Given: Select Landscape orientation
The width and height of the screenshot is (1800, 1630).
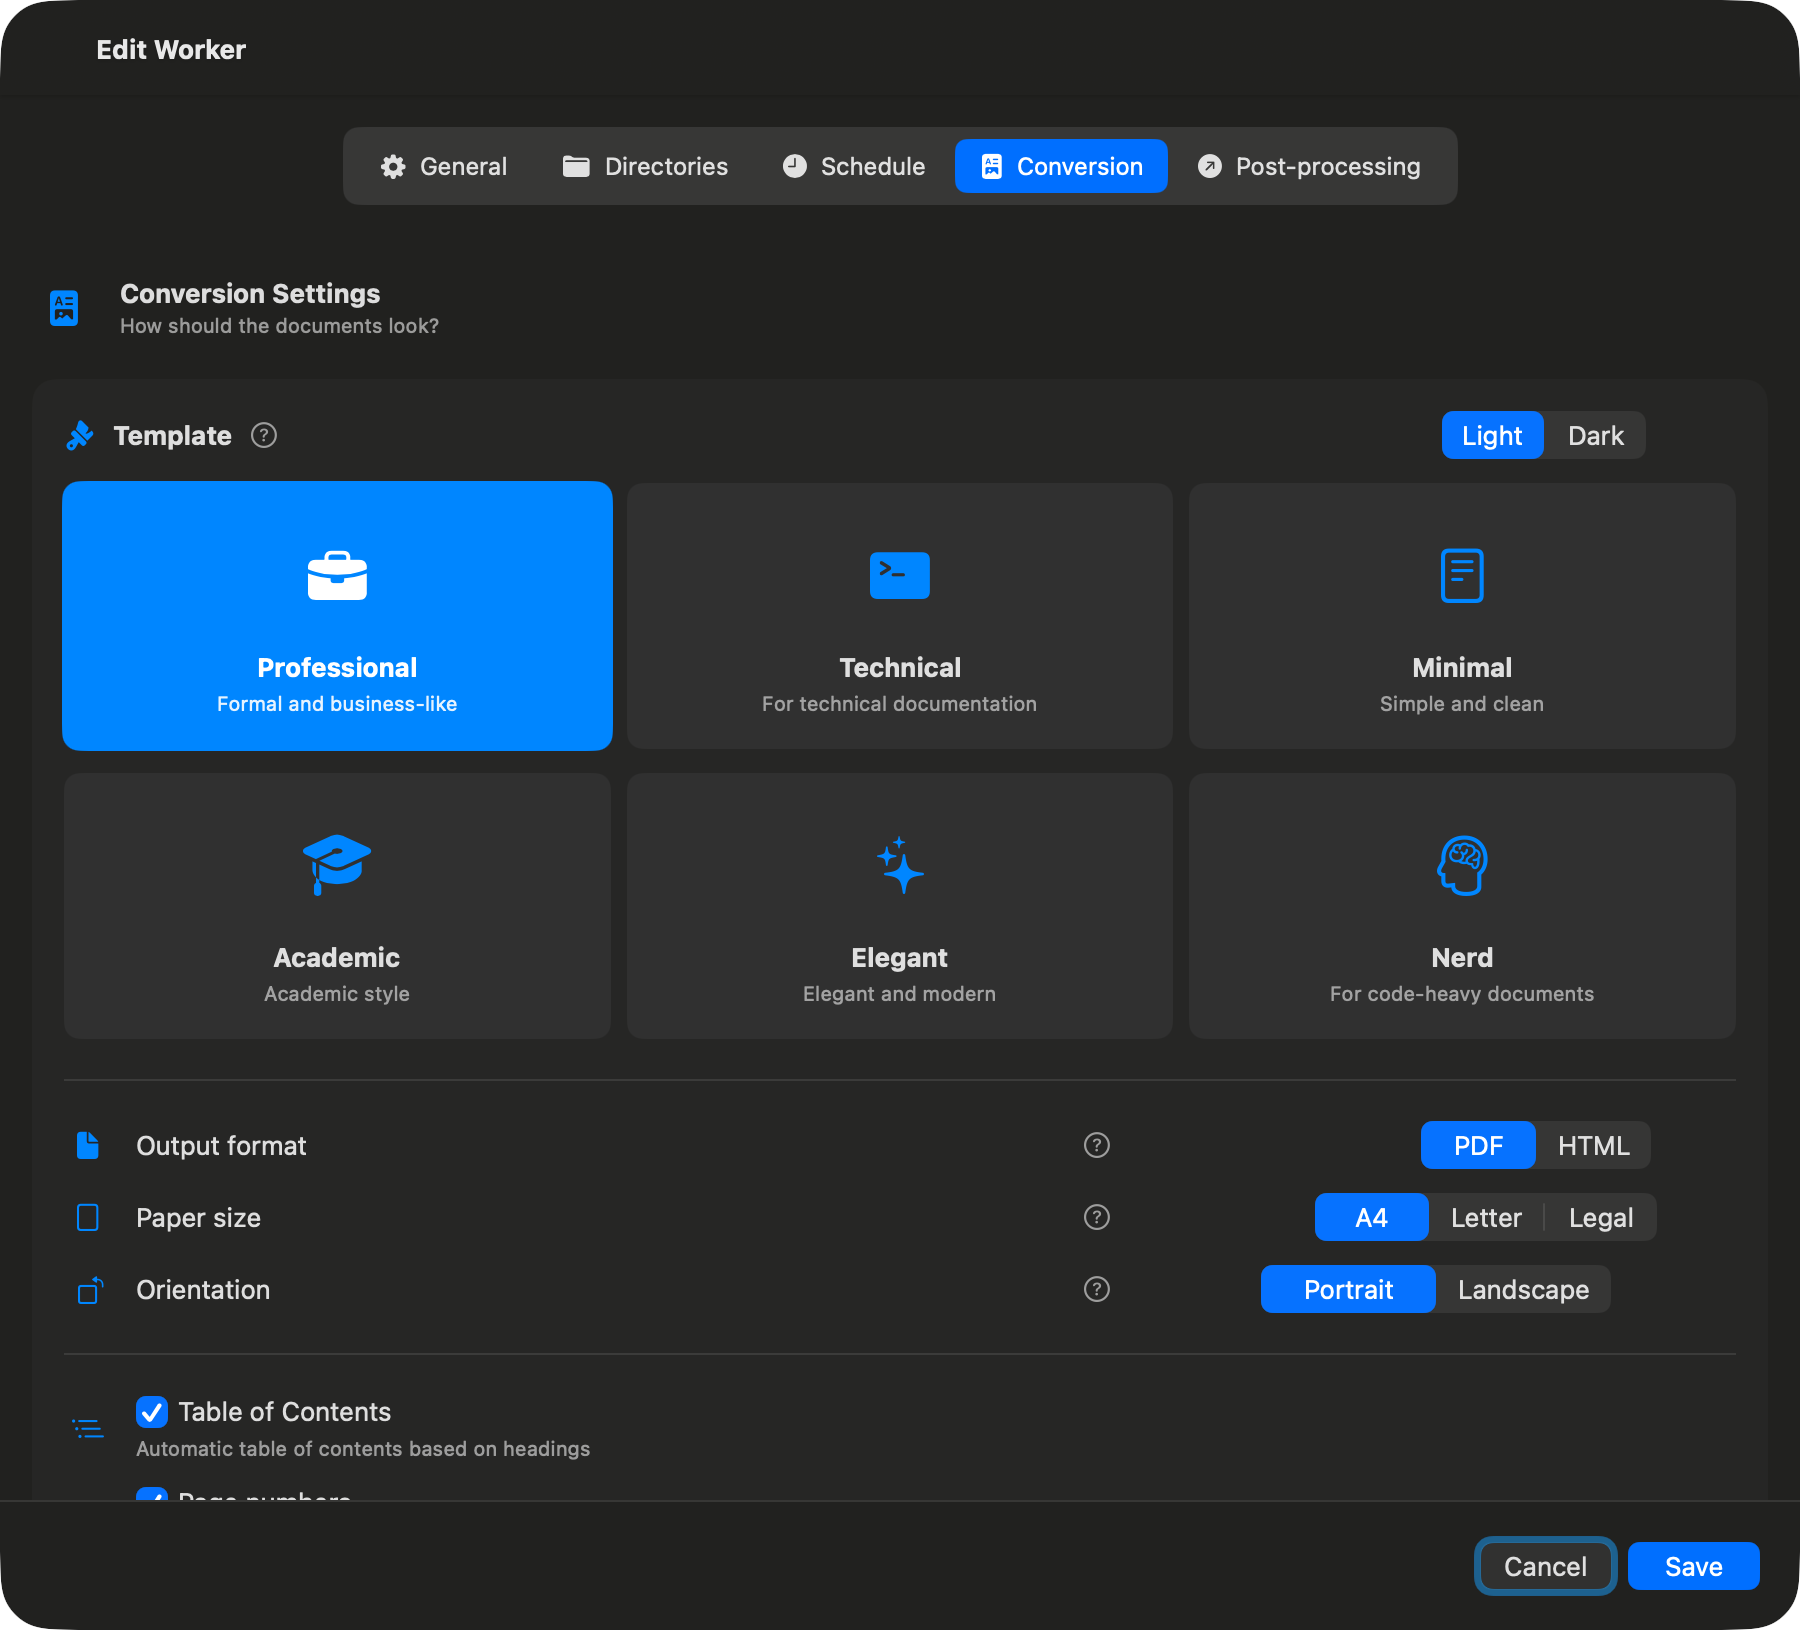Looking at the screenshot, I should tap(1523, 1290).
